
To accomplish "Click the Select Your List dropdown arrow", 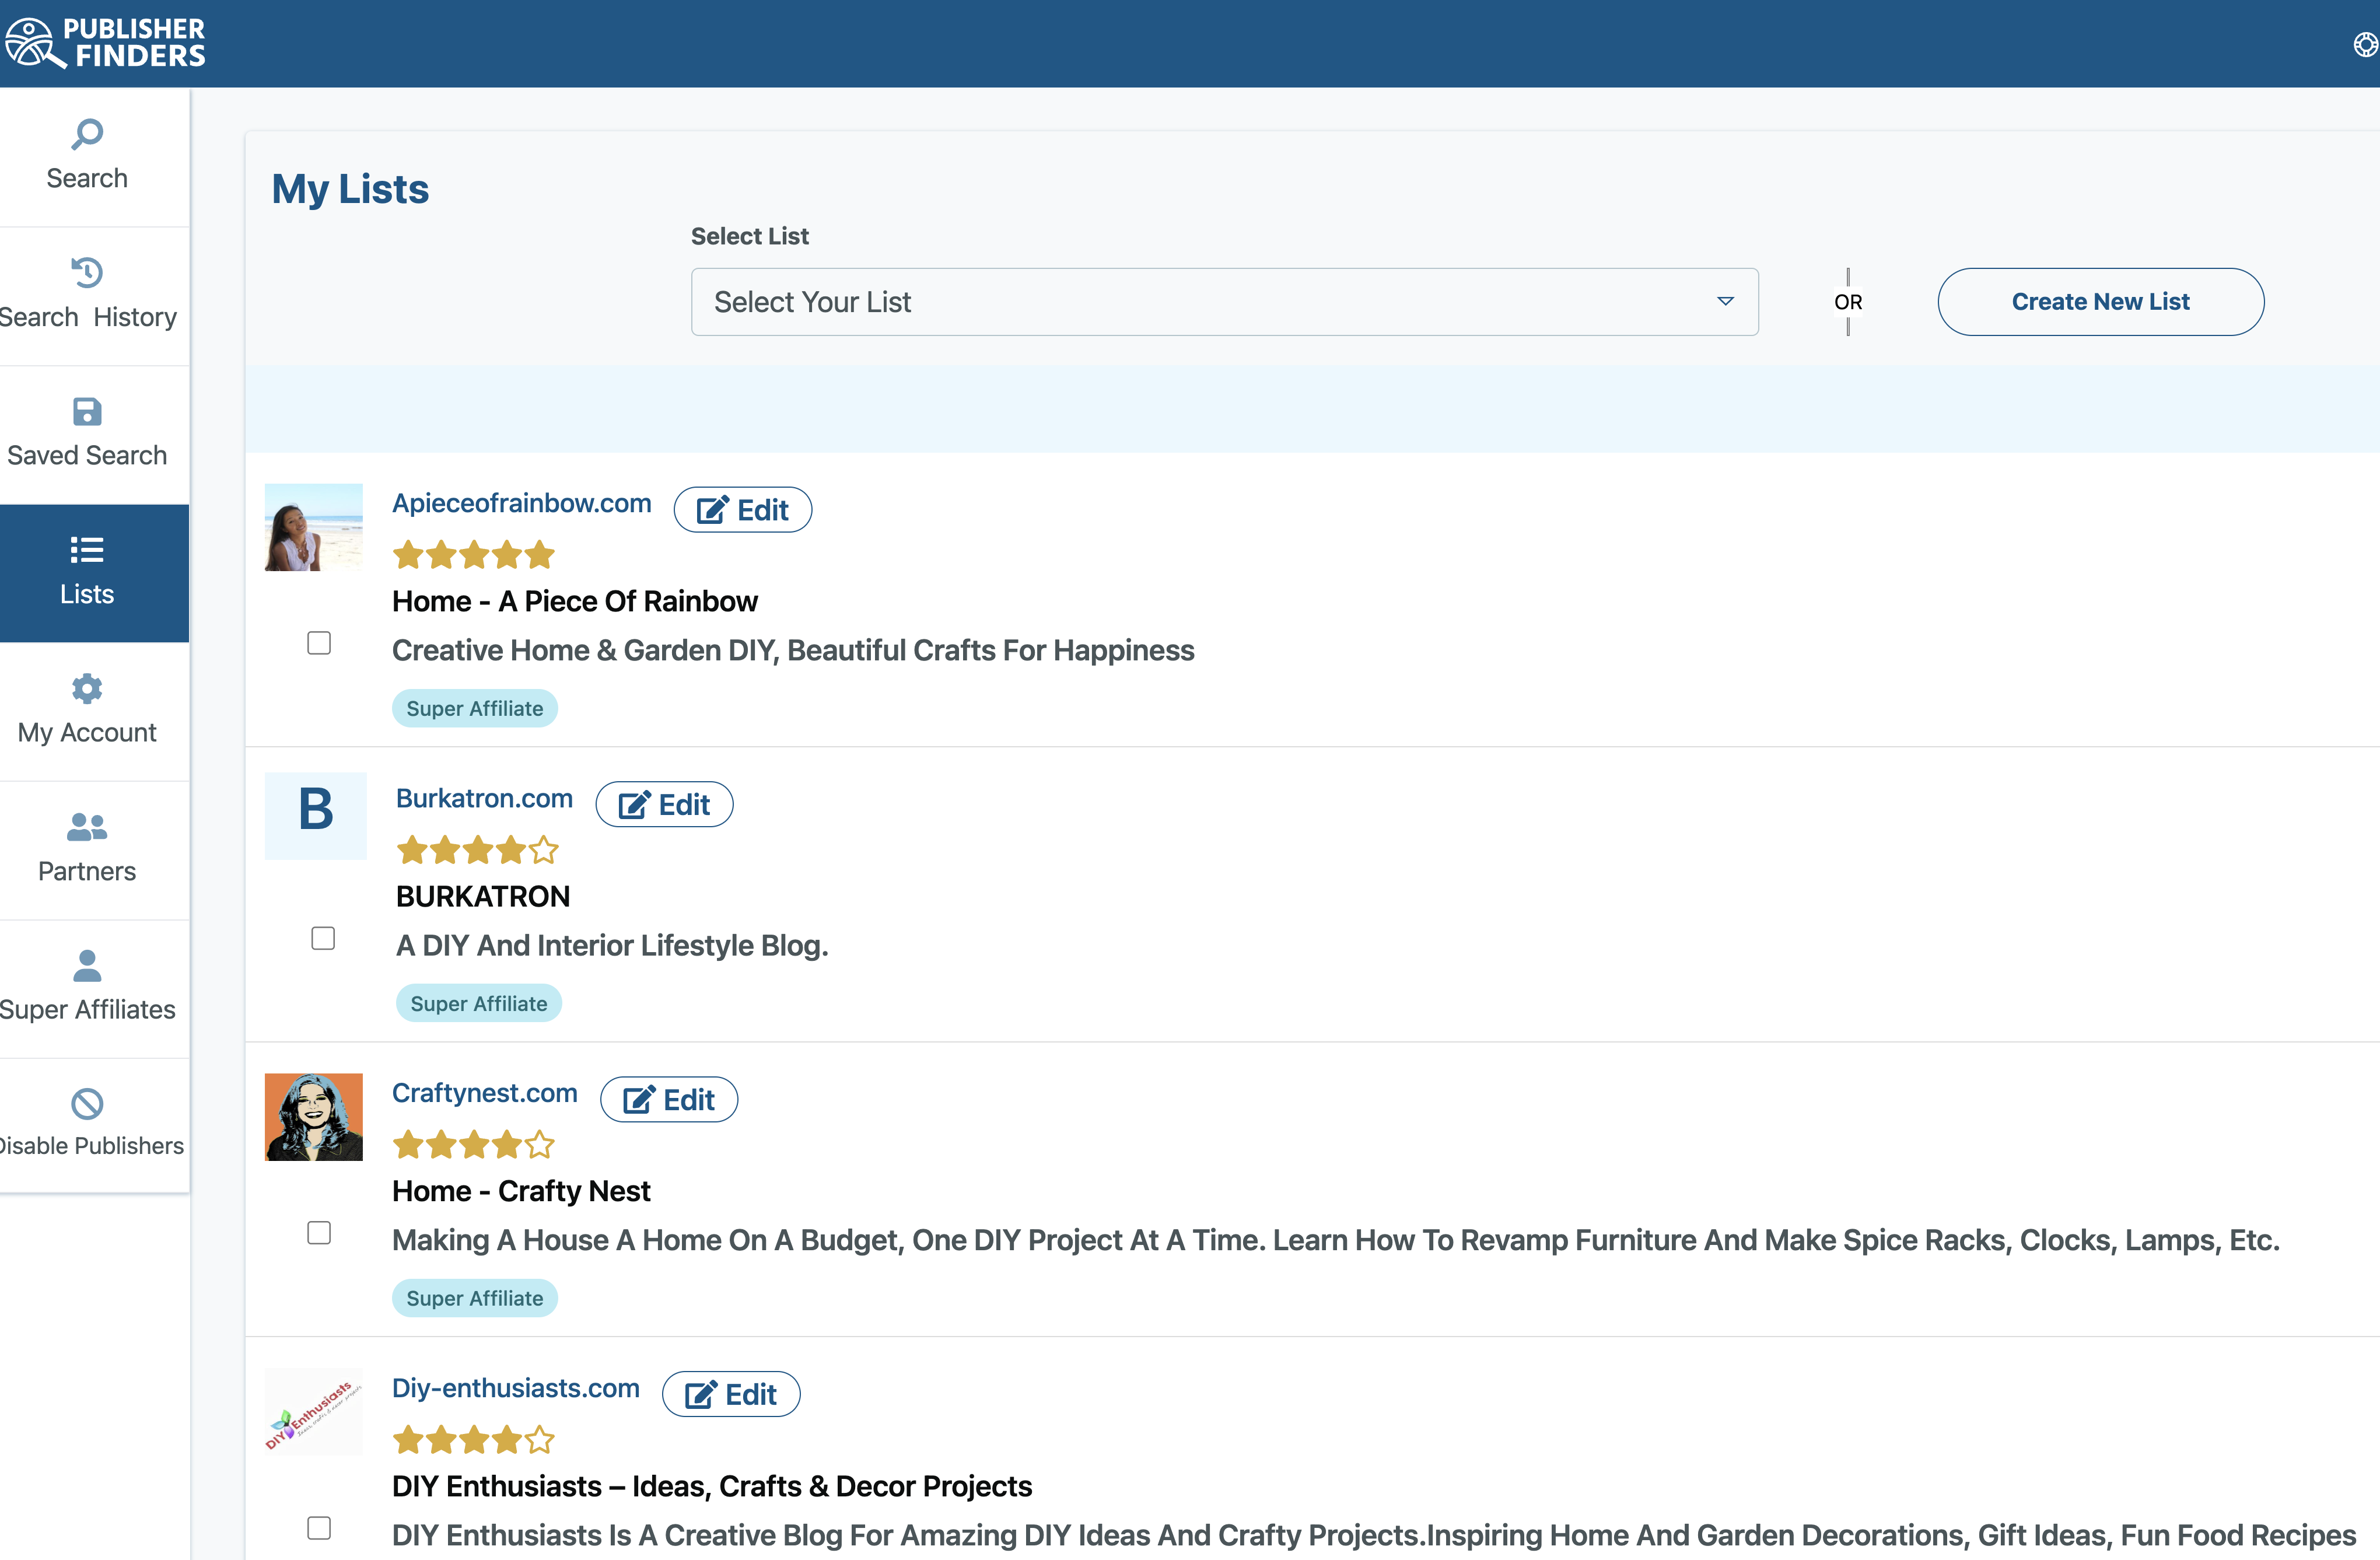I will [1725, 301].
